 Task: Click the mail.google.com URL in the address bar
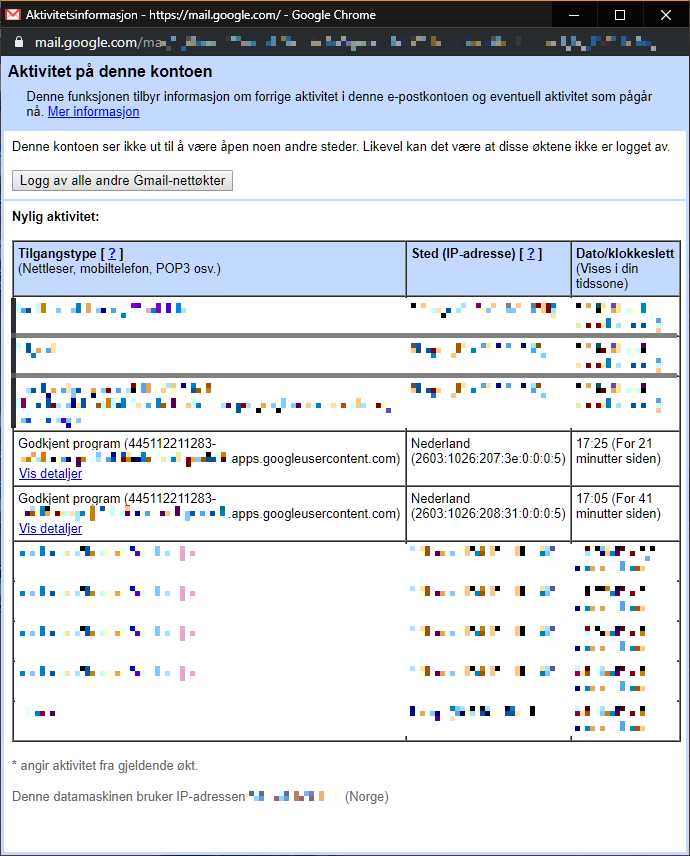click(85, 43)
